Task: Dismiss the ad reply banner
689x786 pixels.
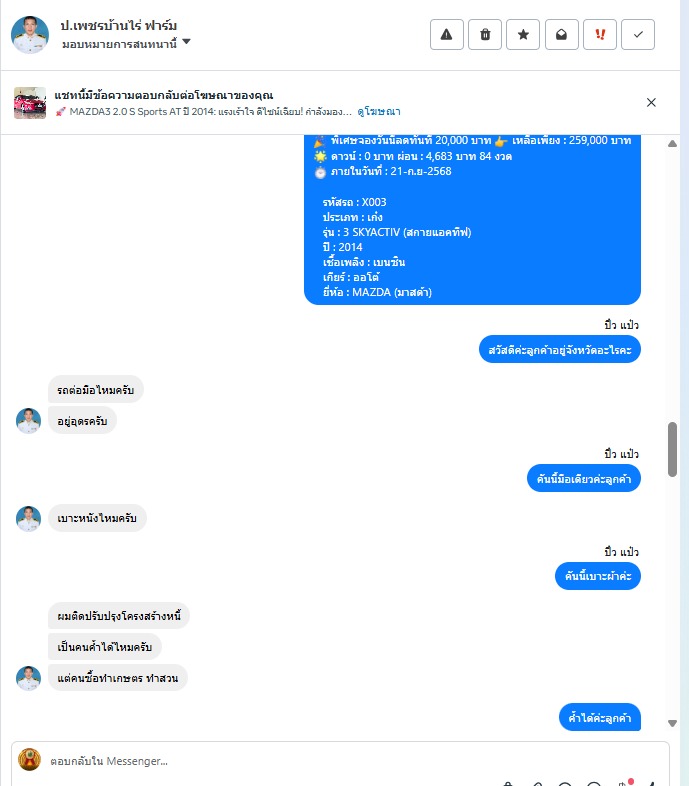Action: [651, 102]
